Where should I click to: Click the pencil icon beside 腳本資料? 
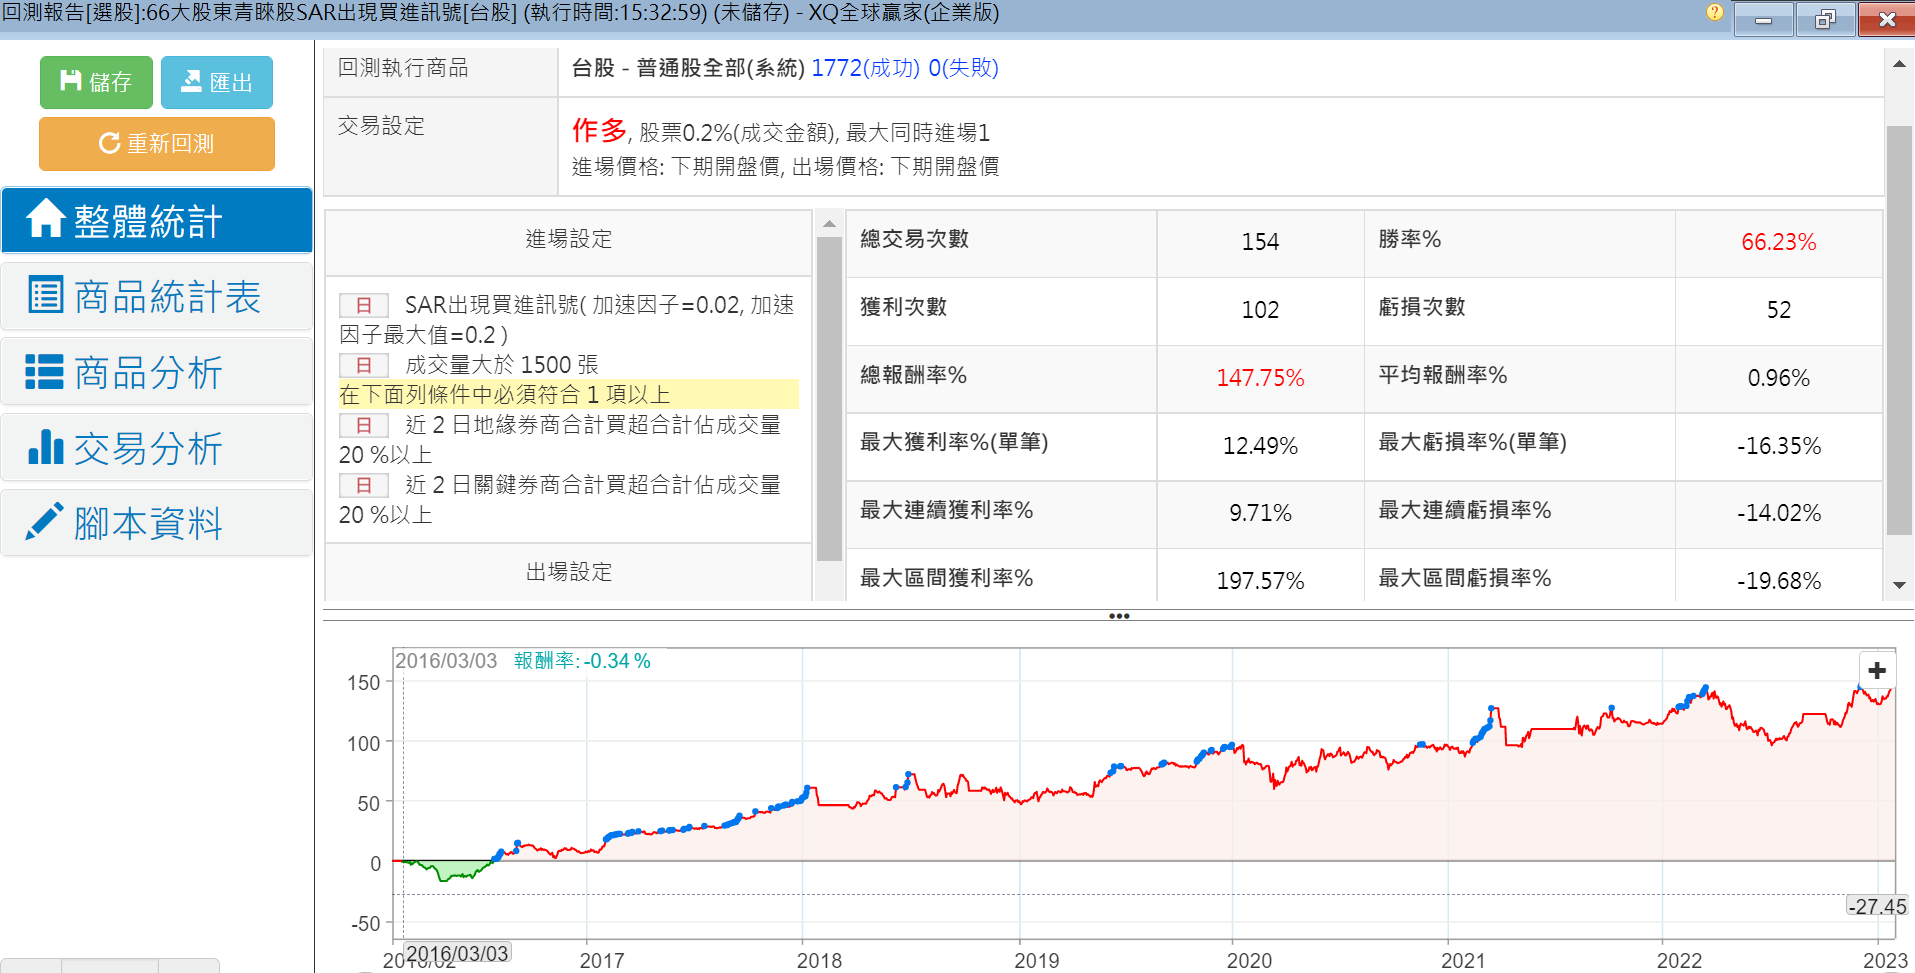pyautogui.click(x=44, y=523)
